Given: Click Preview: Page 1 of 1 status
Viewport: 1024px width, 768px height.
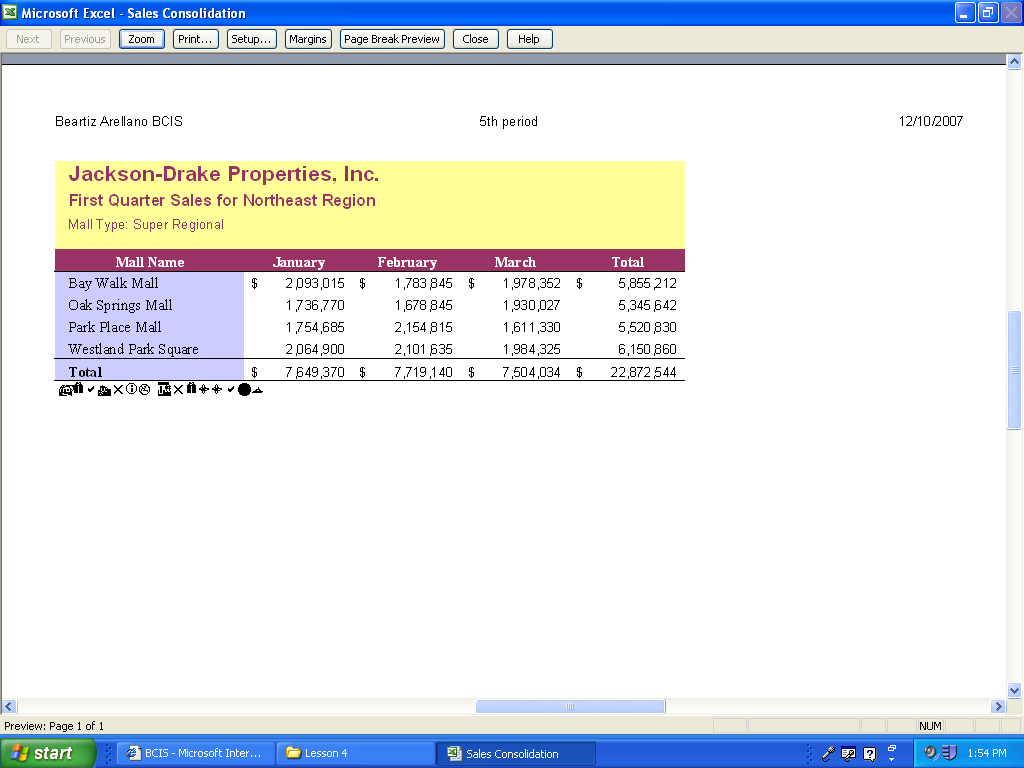Looking at the screenshot, I should (x=54, y=726).
